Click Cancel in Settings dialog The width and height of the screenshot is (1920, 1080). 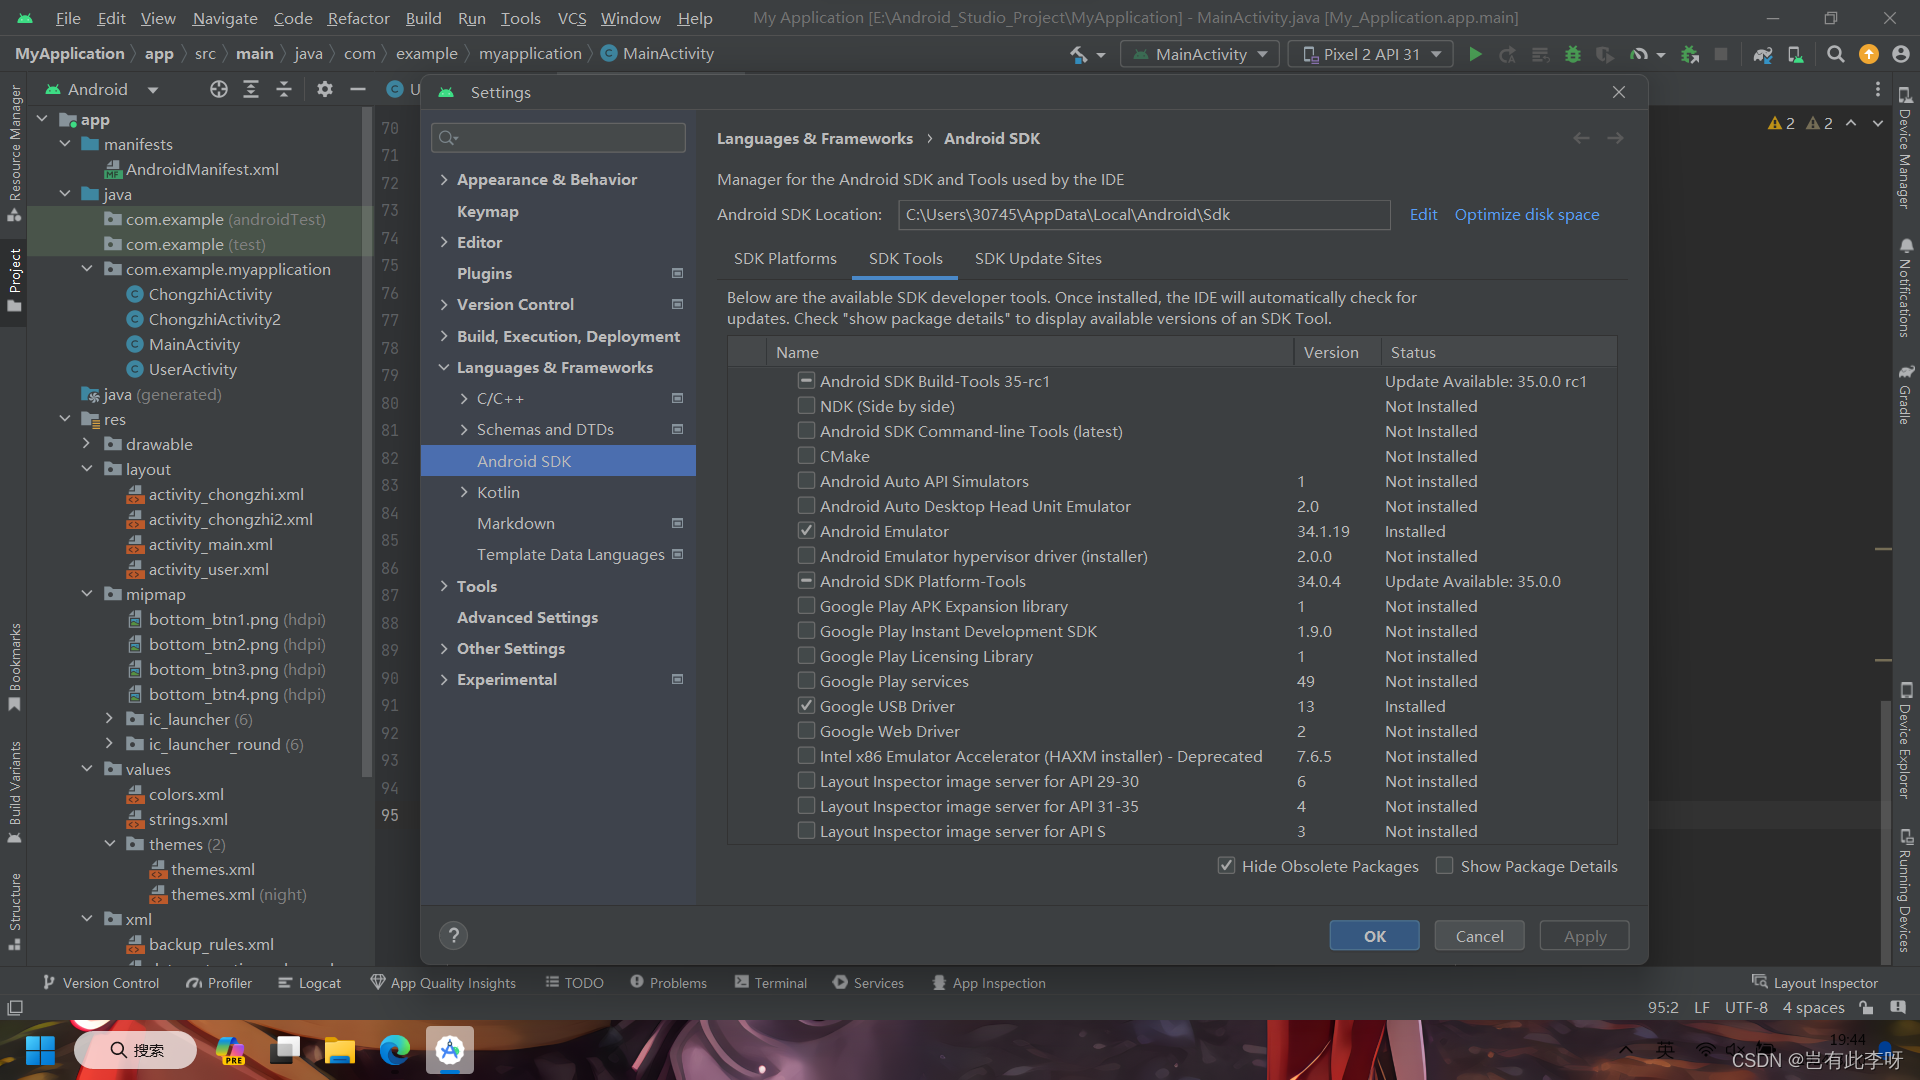(x=1479, y=936)
